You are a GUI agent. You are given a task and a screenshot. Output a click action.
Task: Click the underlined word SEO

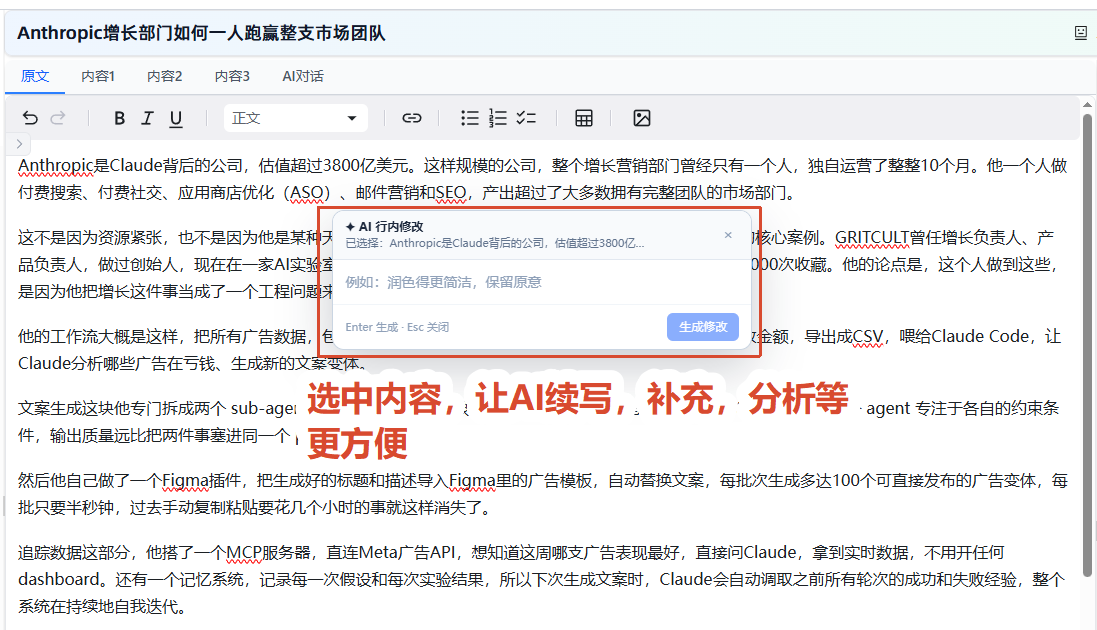451,192
